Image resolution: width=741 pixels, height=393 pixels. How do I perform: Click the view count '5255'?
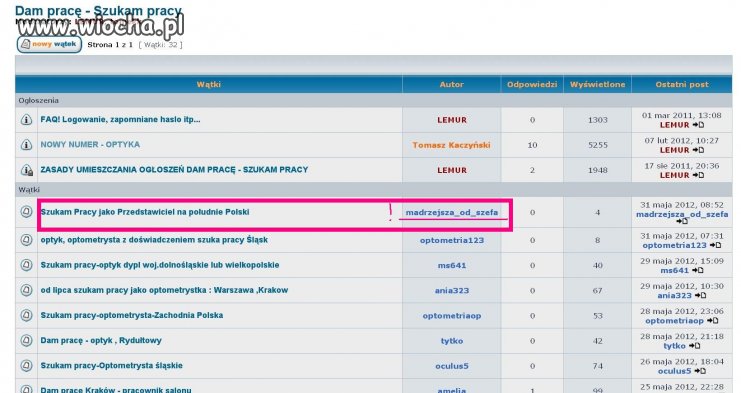[597, 145]
